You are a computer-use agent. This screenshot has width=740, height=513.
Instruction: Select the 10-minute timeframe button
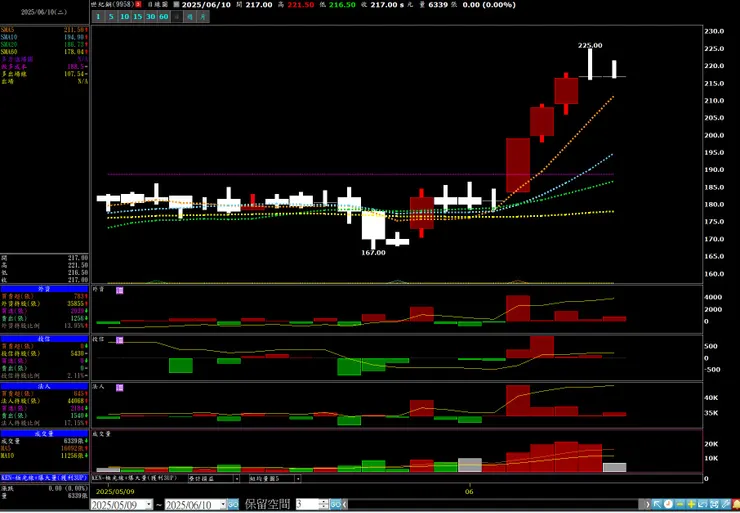[124, 17]
